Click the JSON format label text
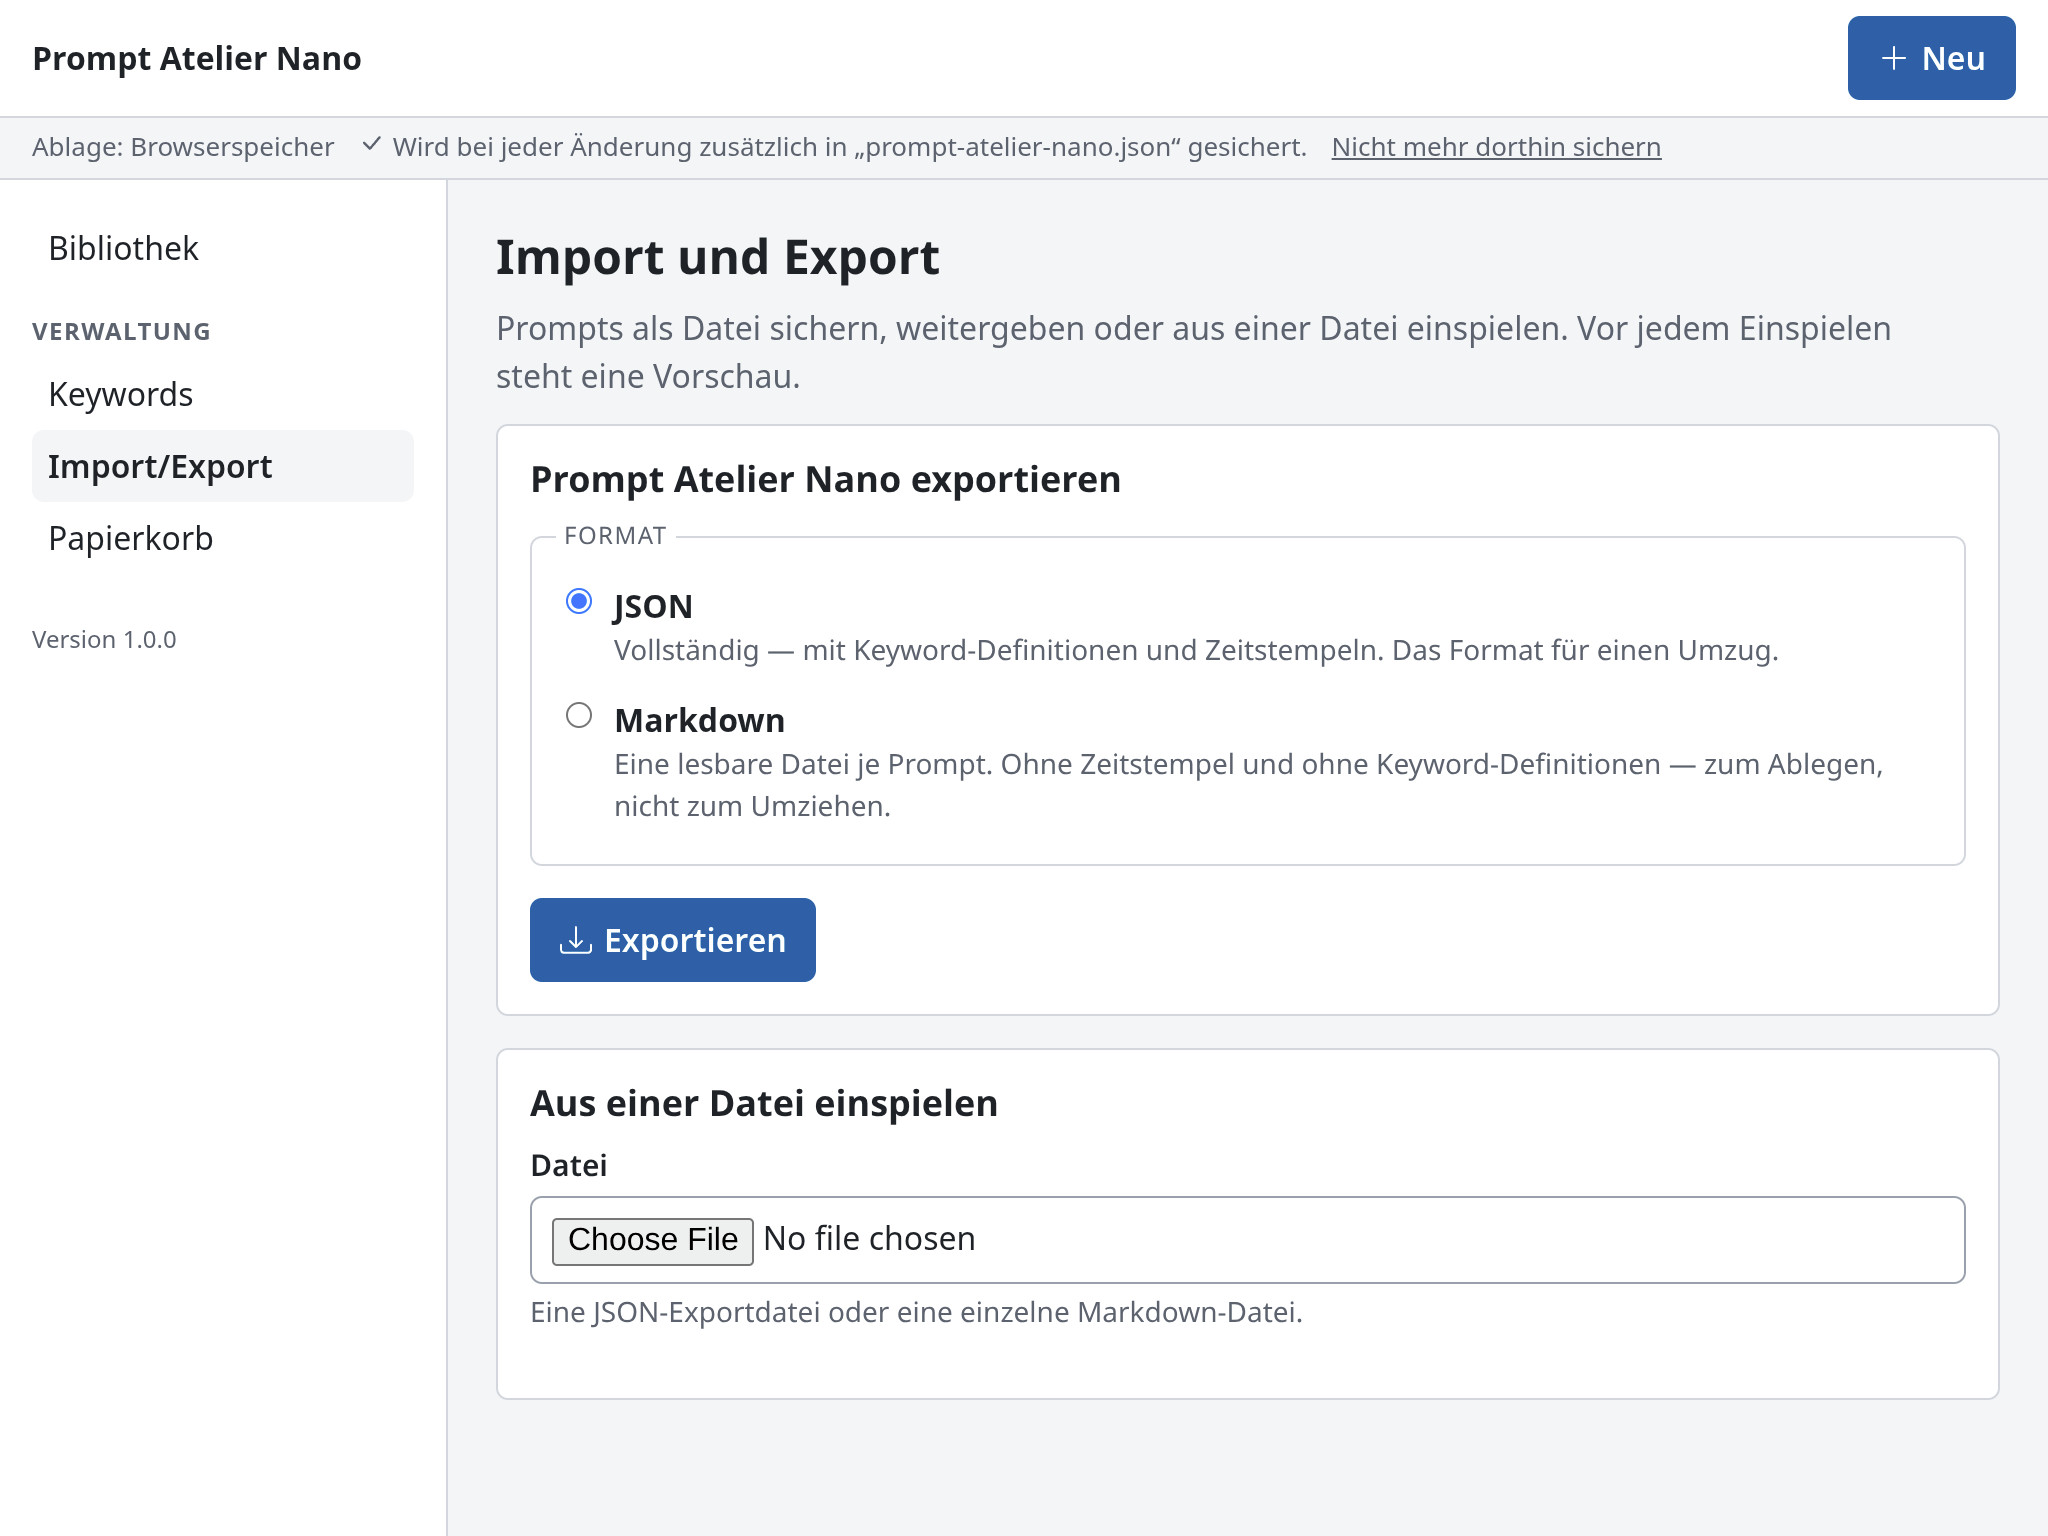Image resolution: width=2048 pixels, height=1536 pixels. click(x=653, y=606)
